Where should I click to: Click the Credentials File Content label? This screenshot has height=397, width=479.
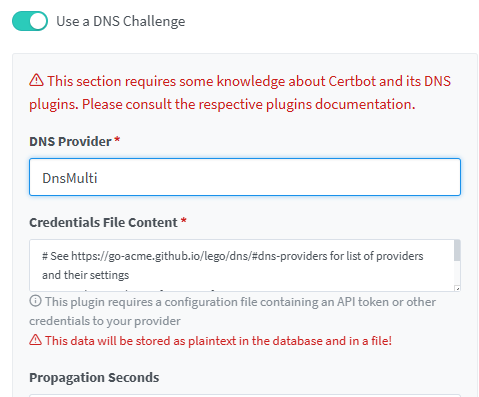[x=103, y=222]
